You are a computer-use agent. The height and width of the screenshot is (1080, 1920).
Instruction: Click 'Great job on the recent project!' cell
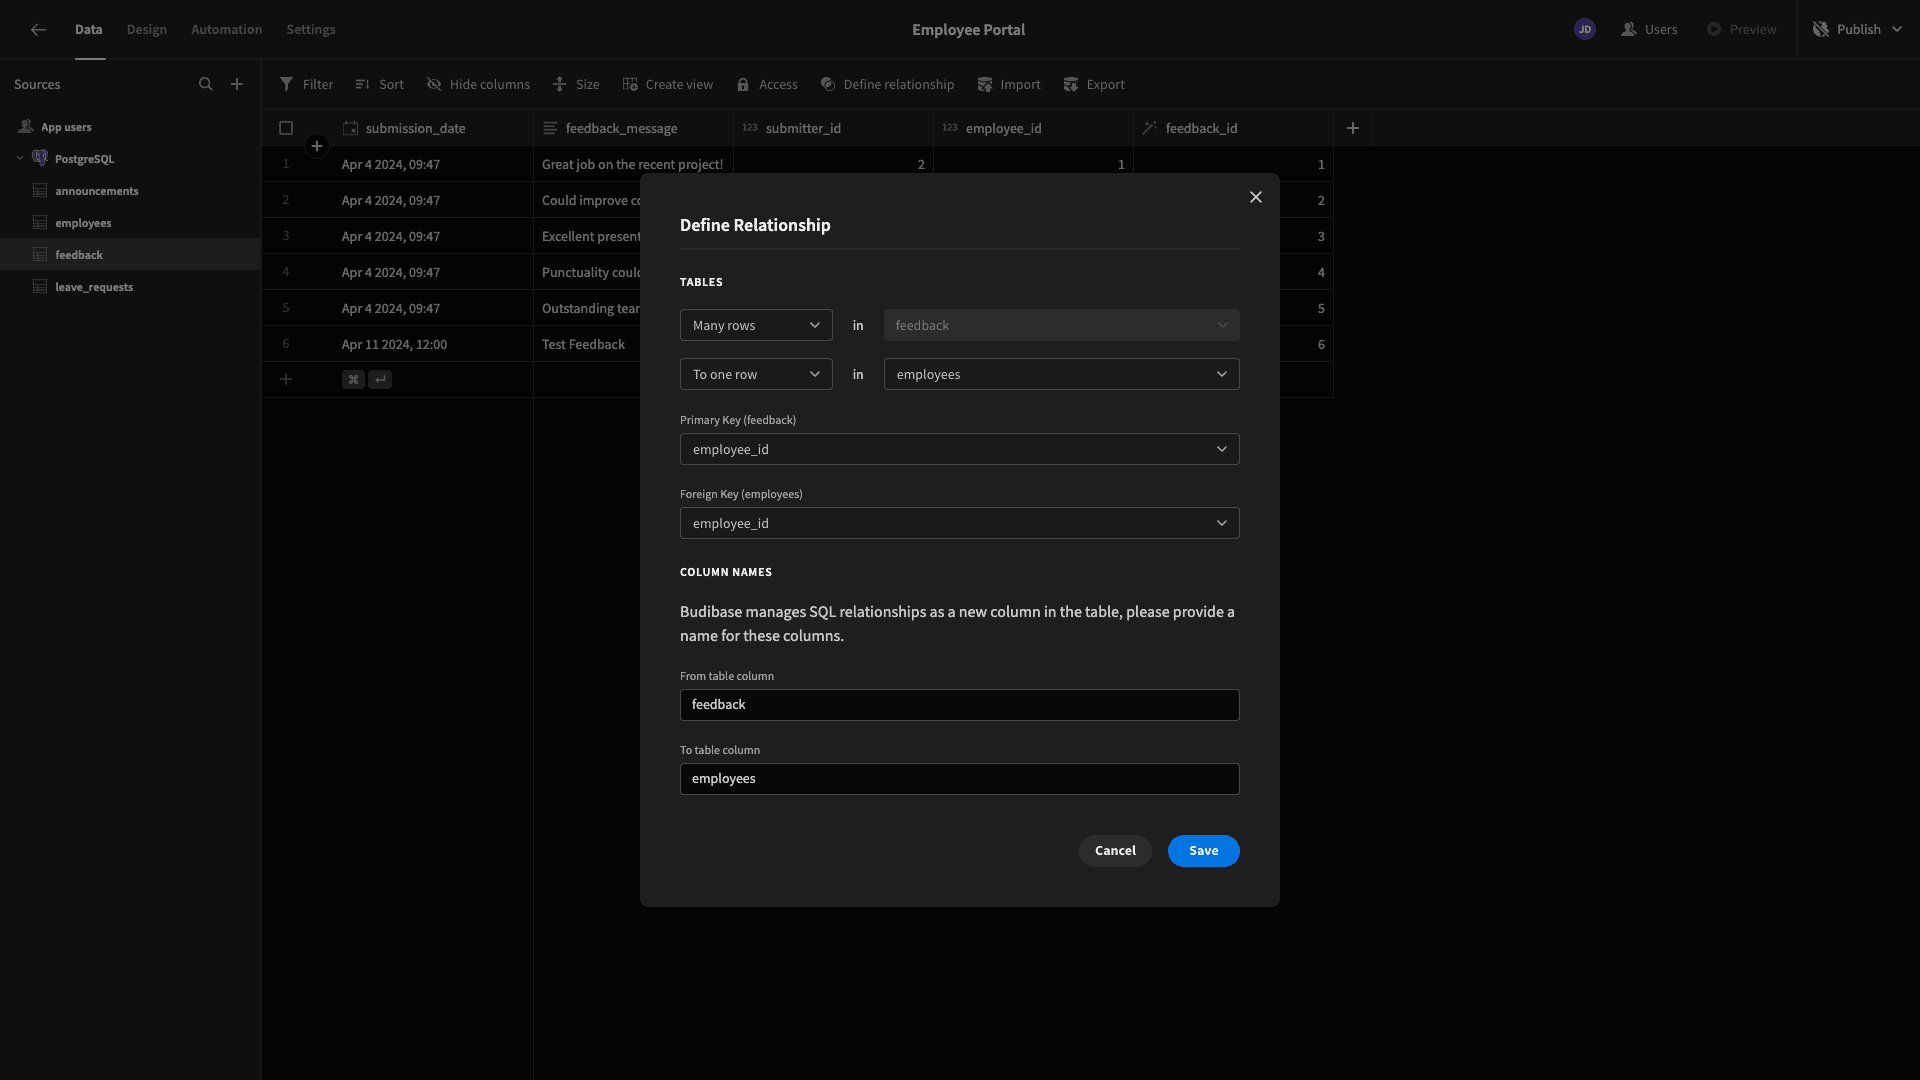click(633, 164)
